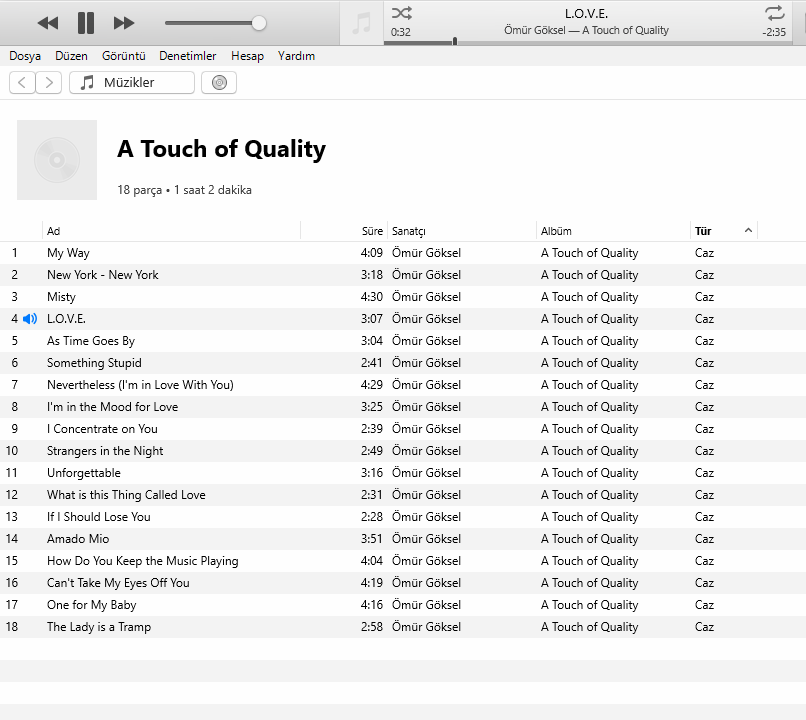Open the Denetimler menu
This screenshot has width=806, height=720.
point(188,56)
